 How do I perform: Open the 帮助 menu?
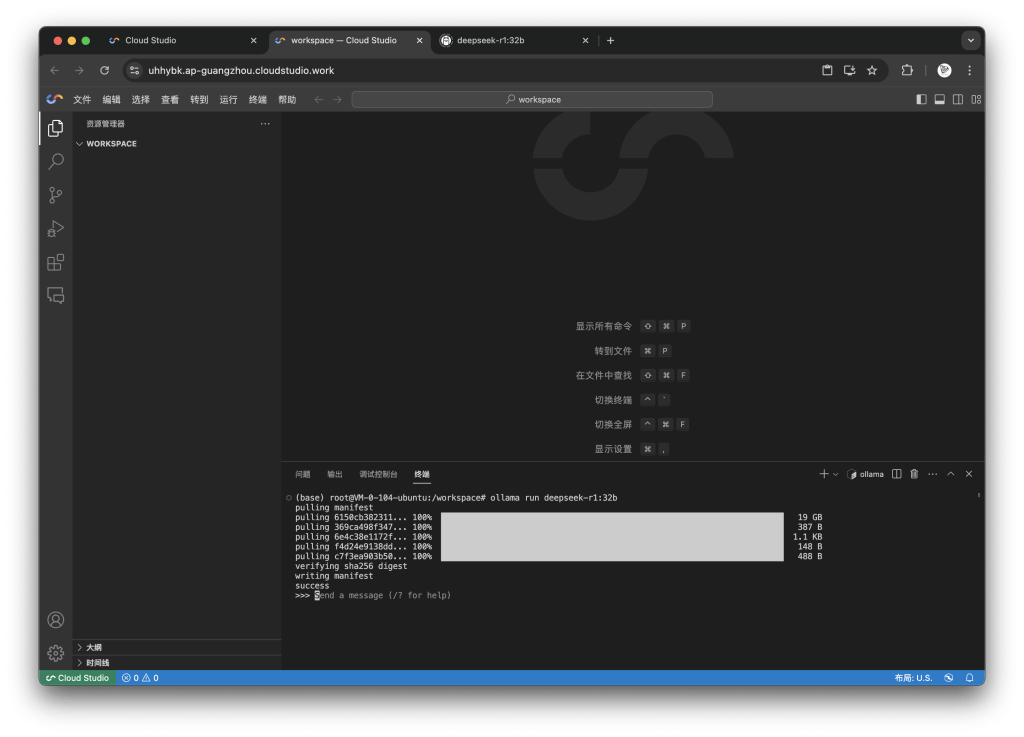point(287,99)
